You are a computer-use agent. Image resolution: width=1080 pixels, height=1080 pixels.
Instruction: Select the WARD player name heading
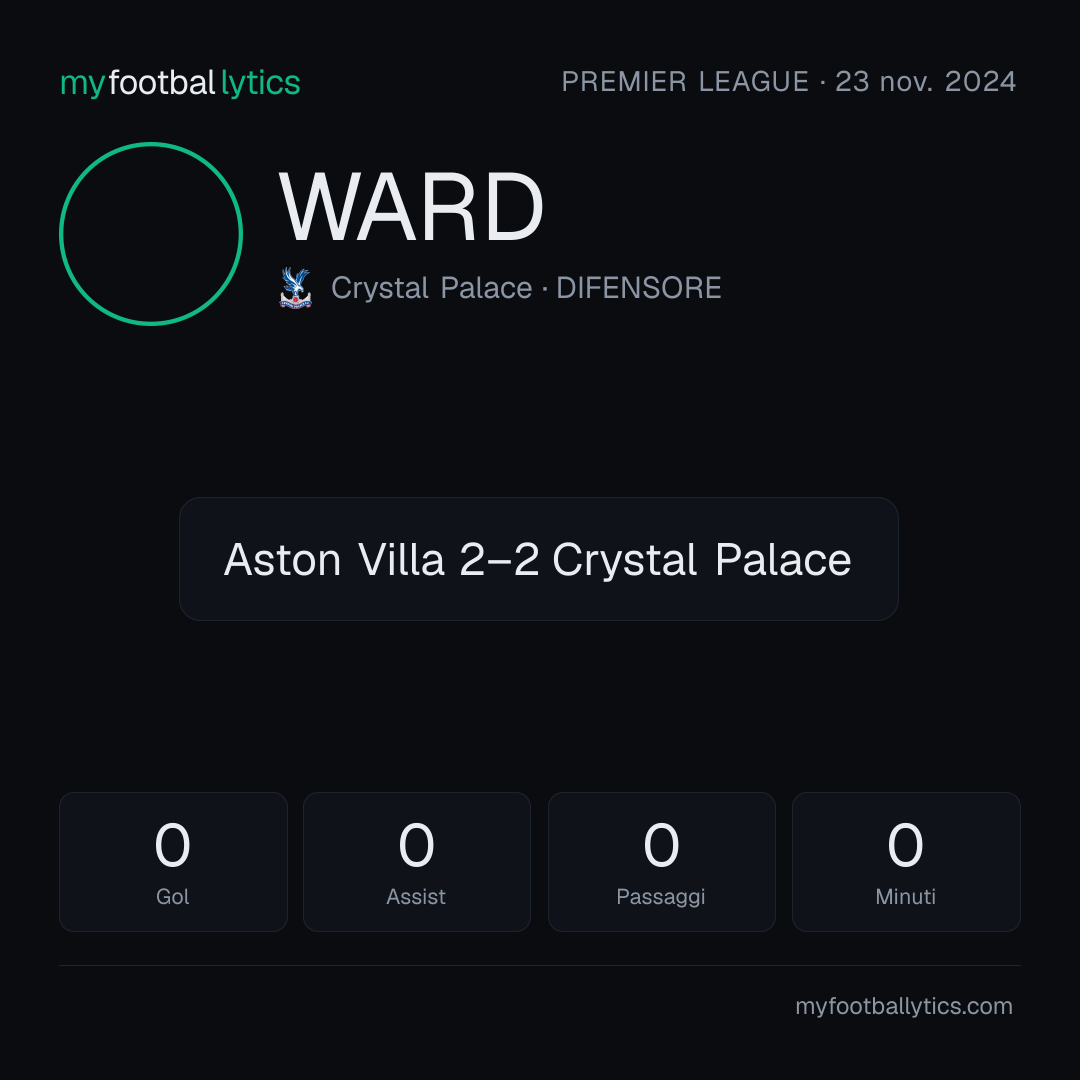pos(411,207)
